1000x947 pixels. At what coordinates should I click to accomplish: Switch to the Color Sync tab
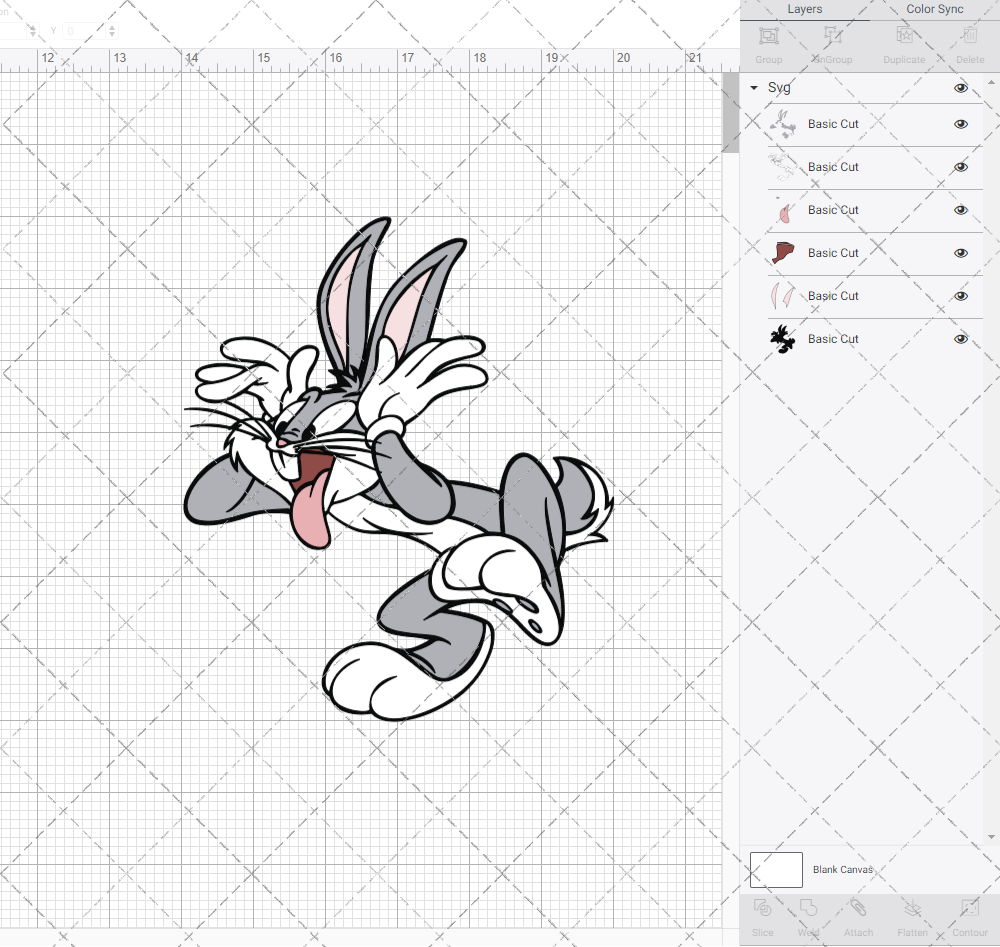click(x=934, y=10)
